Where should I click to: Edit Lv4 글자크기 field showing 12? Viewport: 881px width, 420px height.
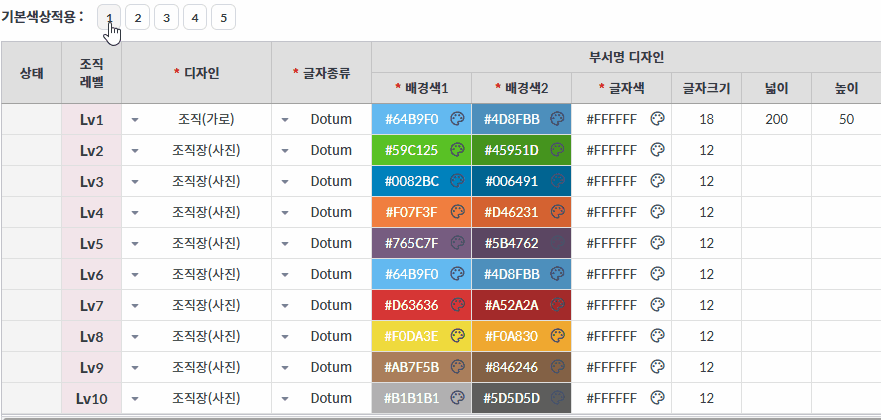click(x=707, y=212)
